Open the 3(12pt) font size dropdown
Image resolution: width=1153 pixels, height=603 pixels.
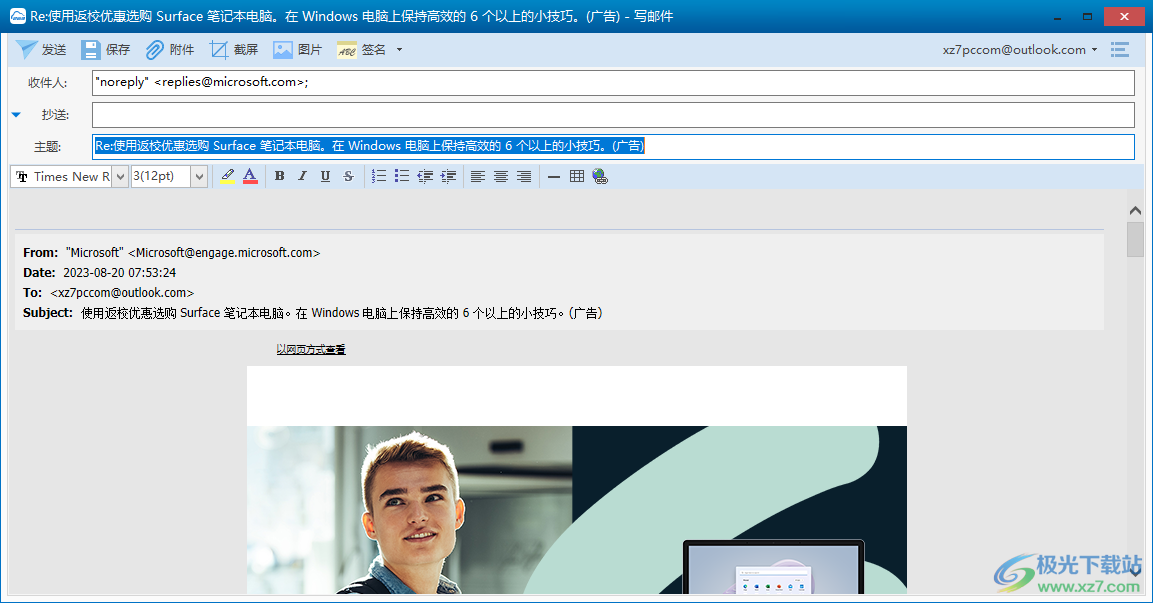click(199, 177)
